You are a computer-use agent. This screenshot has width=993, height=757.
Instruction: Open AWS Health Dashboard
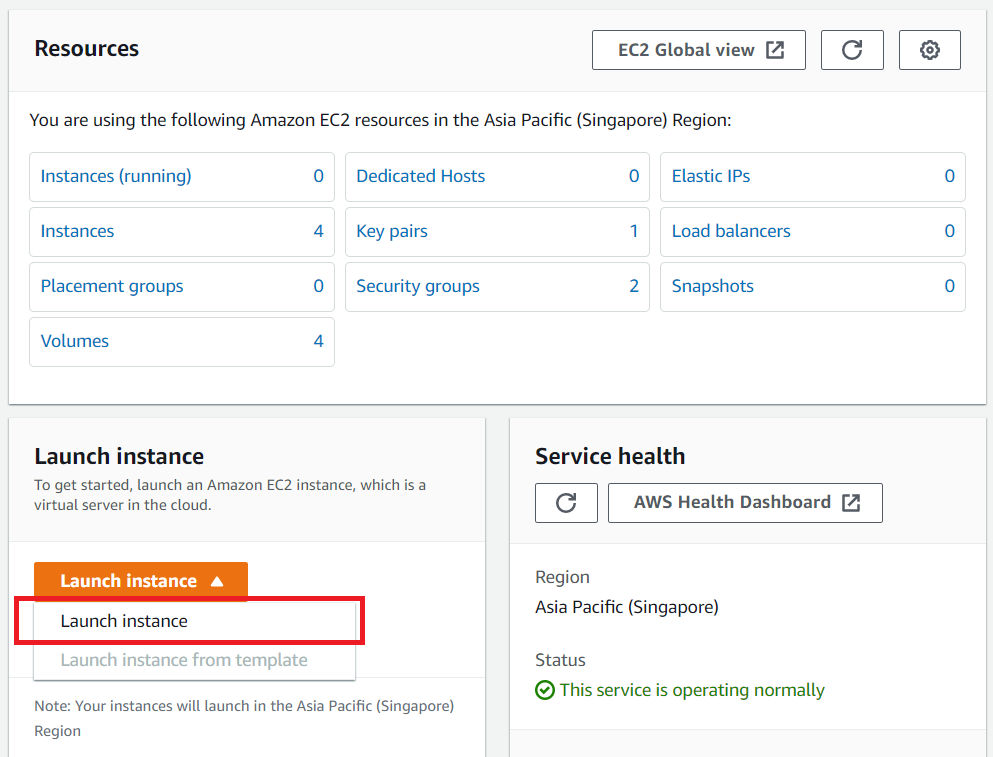(745, 503)
